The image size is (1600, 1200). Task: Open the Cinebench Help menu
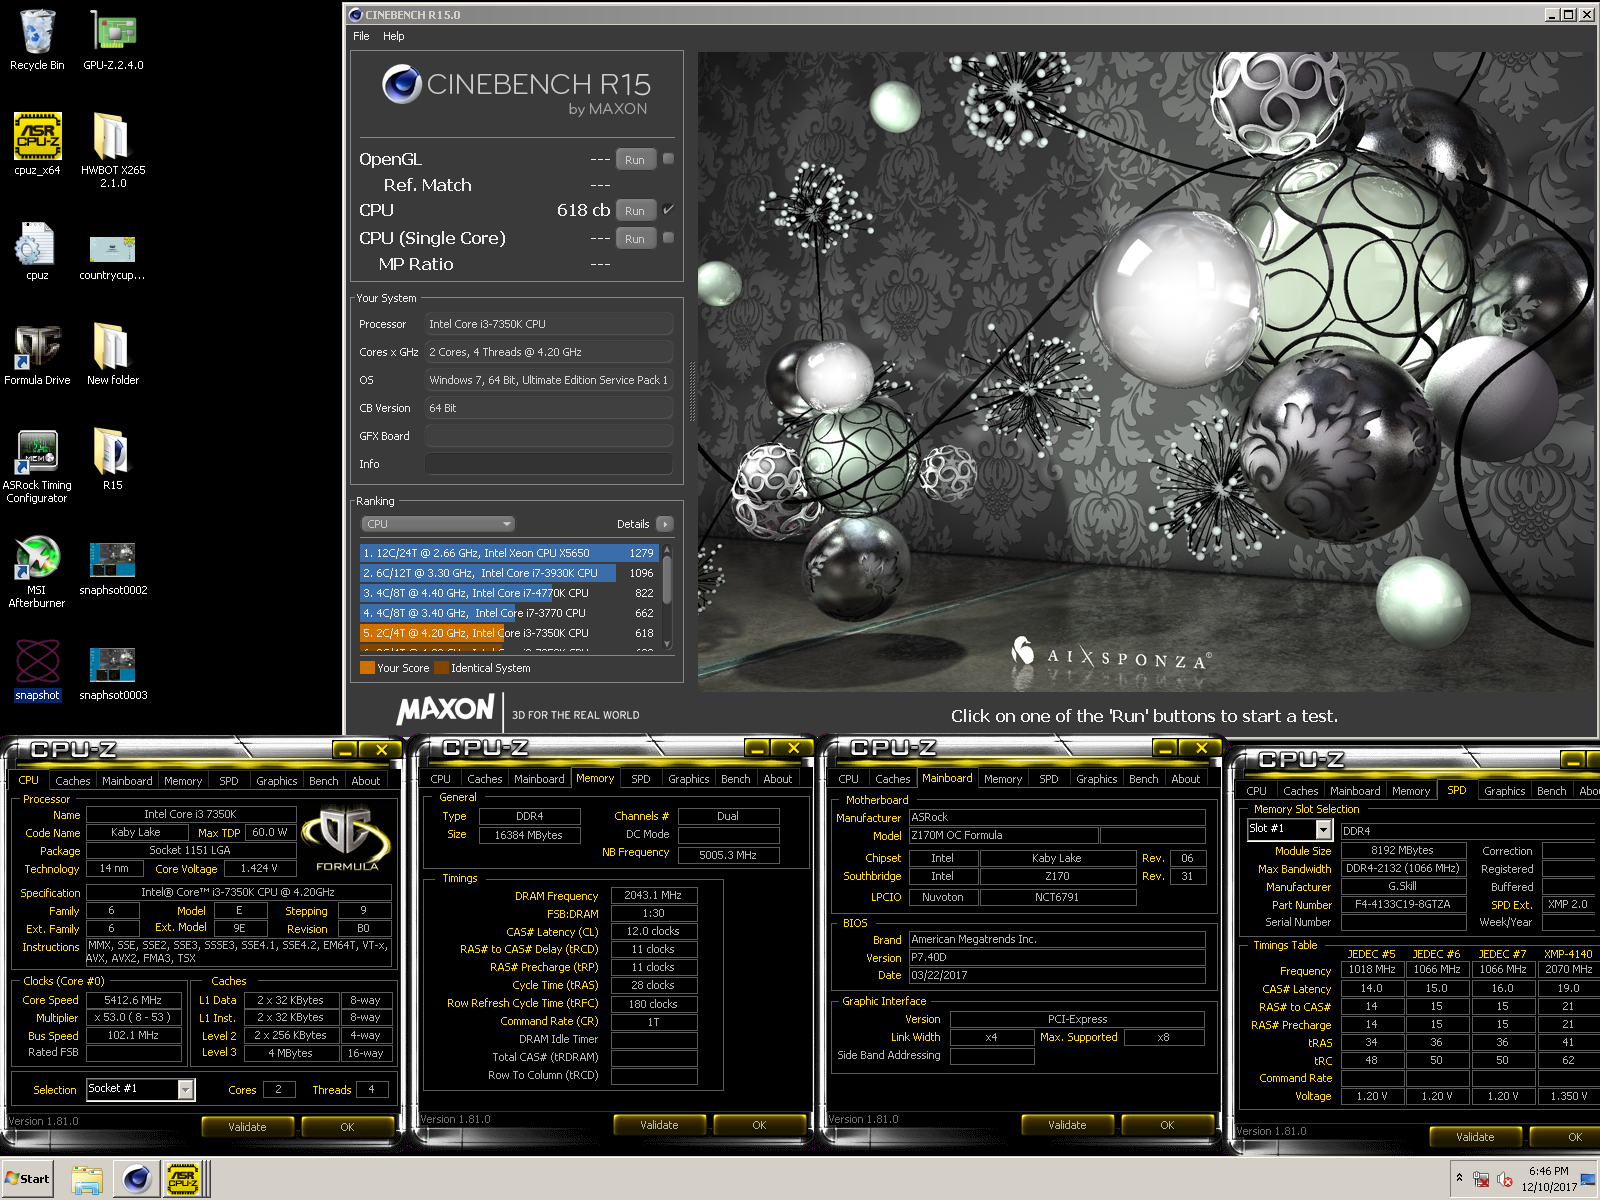coord(394,36)
